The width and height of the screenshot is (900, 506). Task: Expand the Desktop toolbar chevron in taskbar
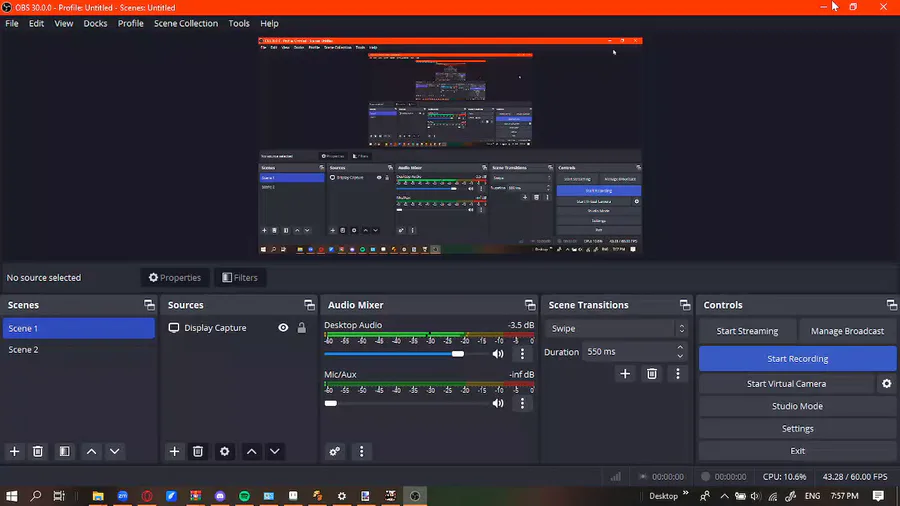tap(686, 493)
